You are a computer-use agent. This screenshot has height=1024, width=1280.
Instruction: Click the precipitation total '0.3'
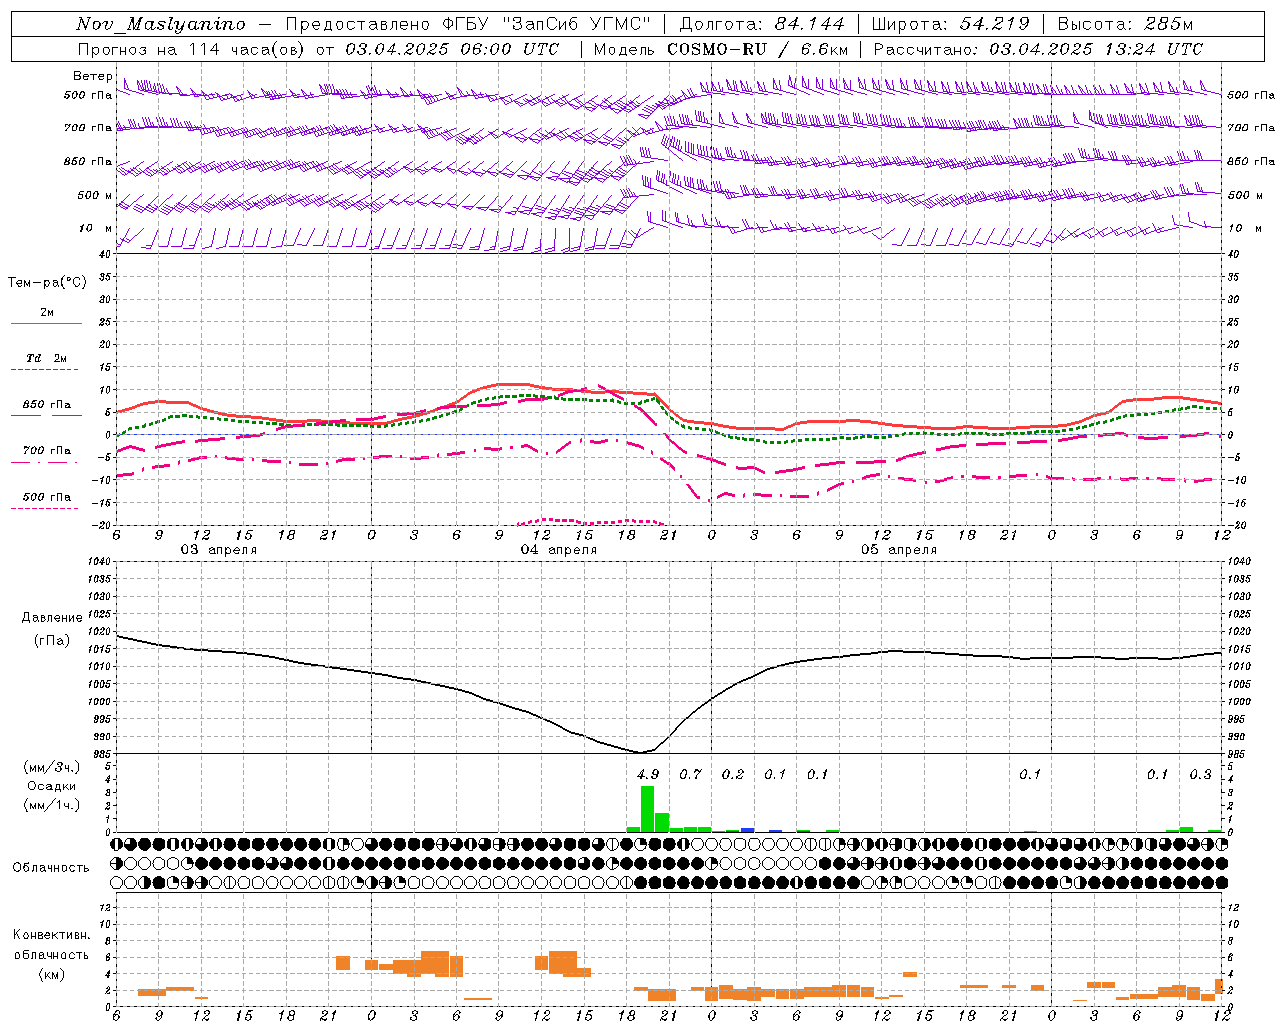[1200, 774]
